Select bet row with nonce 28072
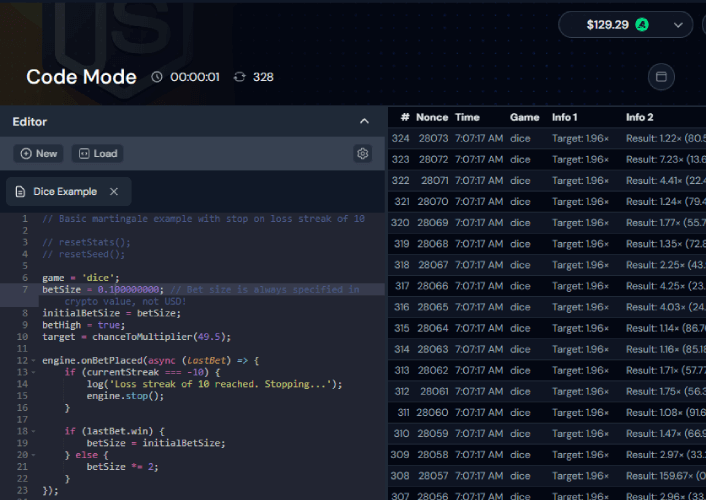Screen dimensions: 706x500 (547, 159)
